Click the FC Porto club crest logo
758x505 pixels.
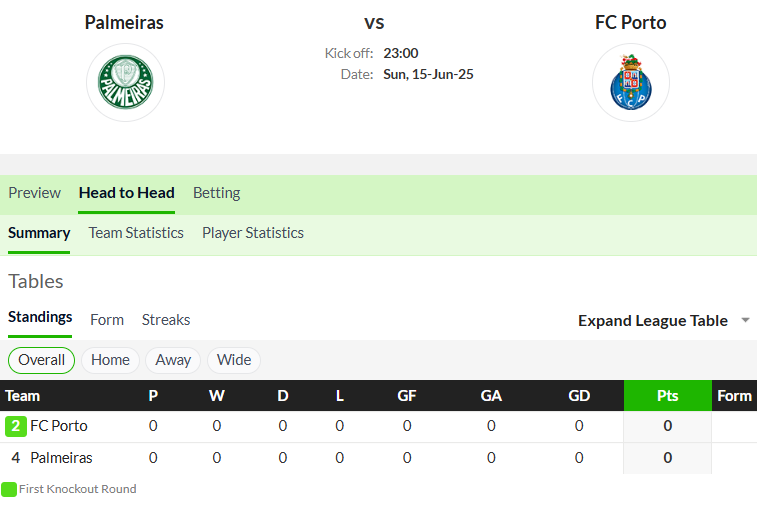[631, 82]
